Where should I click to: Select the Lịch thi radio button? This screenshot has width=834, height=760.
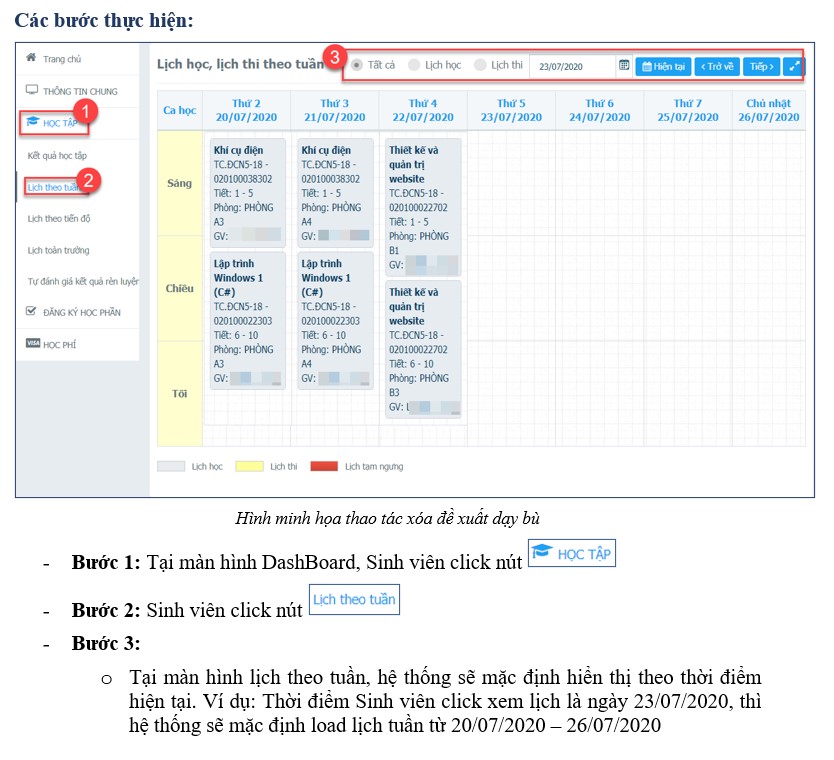coord(480,65)
